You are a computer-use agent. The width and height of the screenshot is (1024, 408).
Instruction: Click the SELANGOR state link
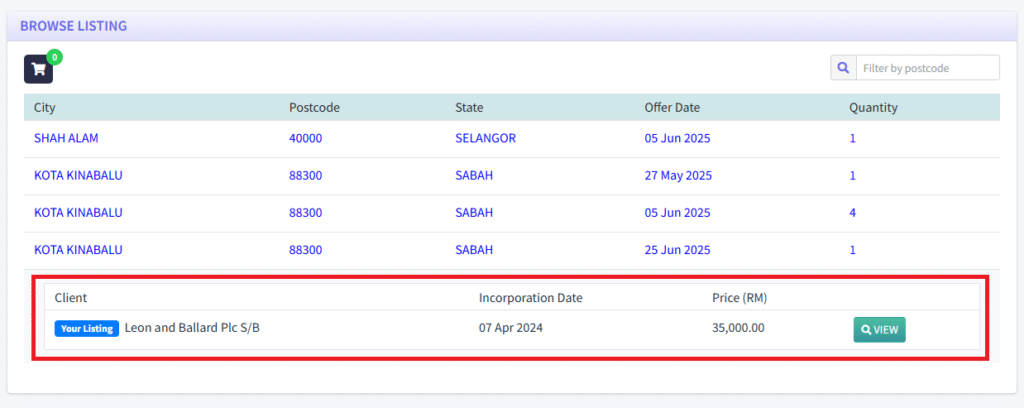485,138
